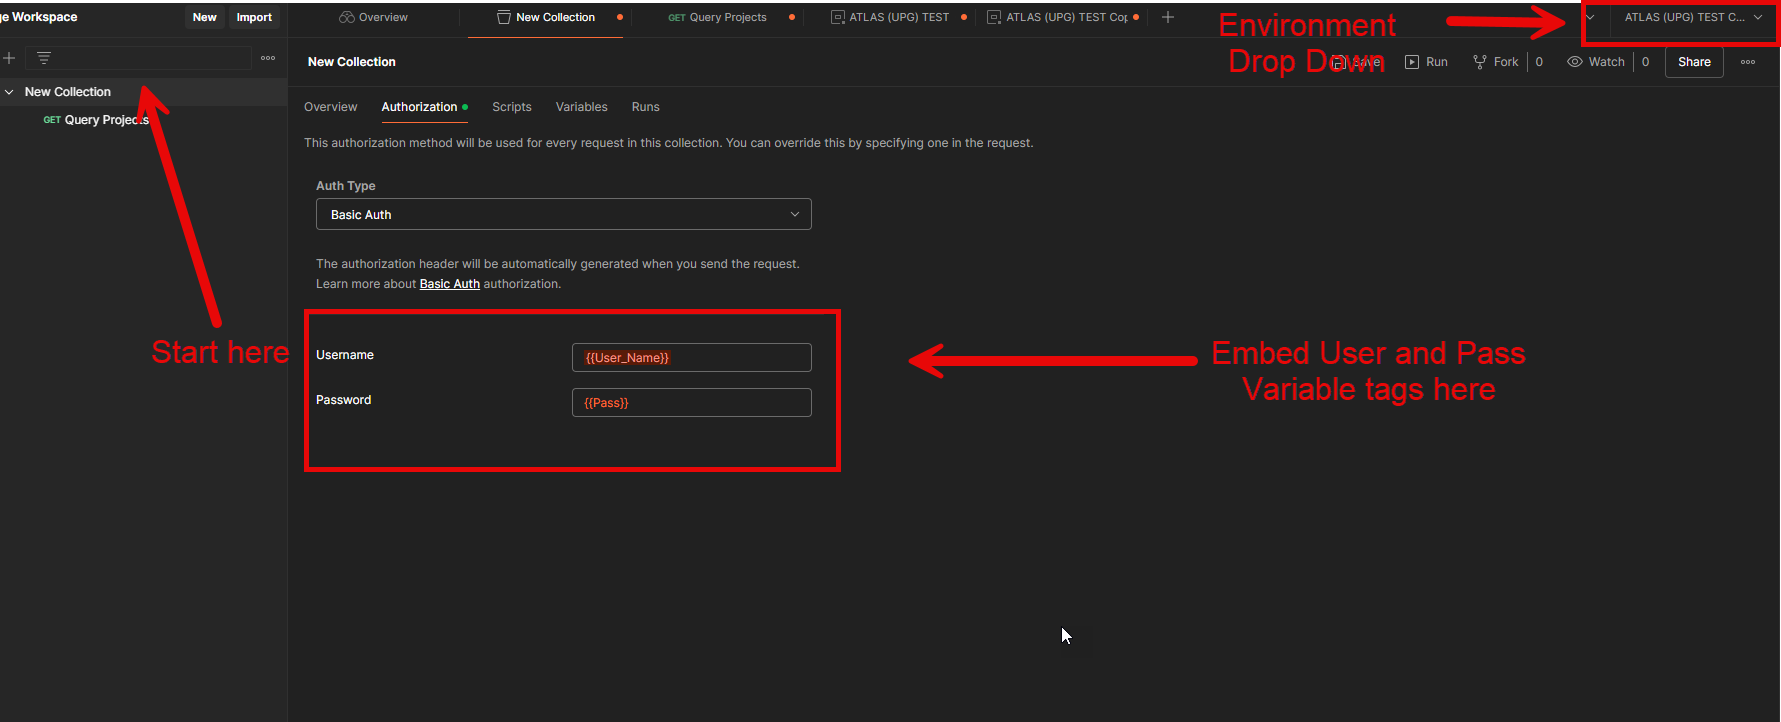Open the Scripts sub-tab
Screen dimensions: 1781x722
click(511, 107)
